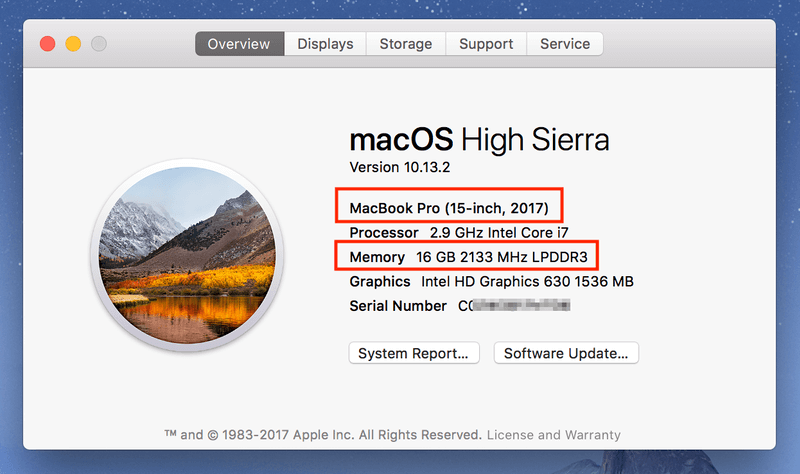The height and width of the screenshot is (474, 800).
Task: Click the High Sierra mountain logo image
Action: [x=187, y=257]
